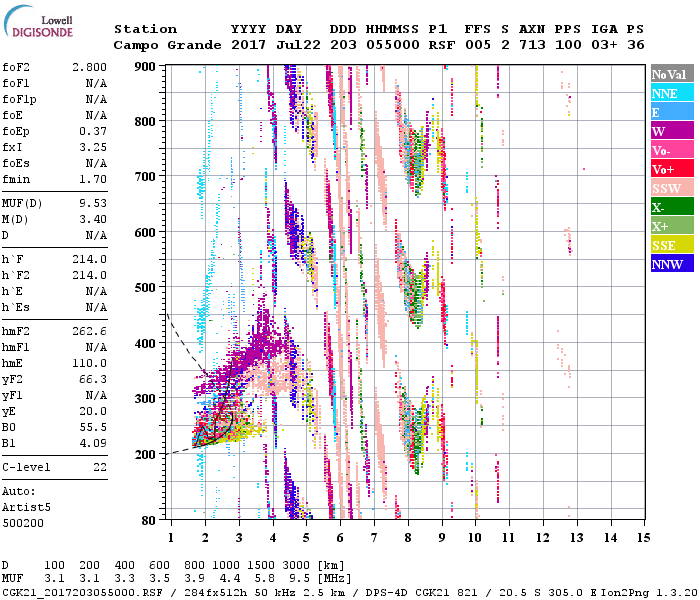Click the NNE cyan legend swatch

671,93
